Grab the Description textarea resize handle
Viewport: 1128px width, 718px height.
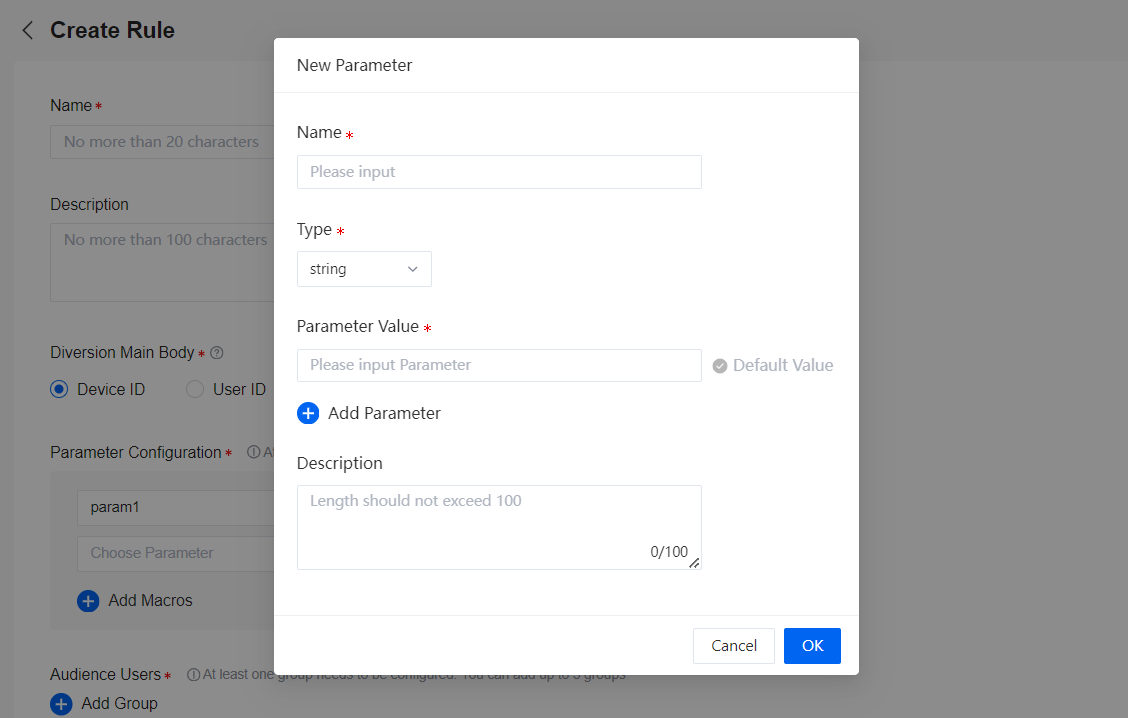(694, 563)
